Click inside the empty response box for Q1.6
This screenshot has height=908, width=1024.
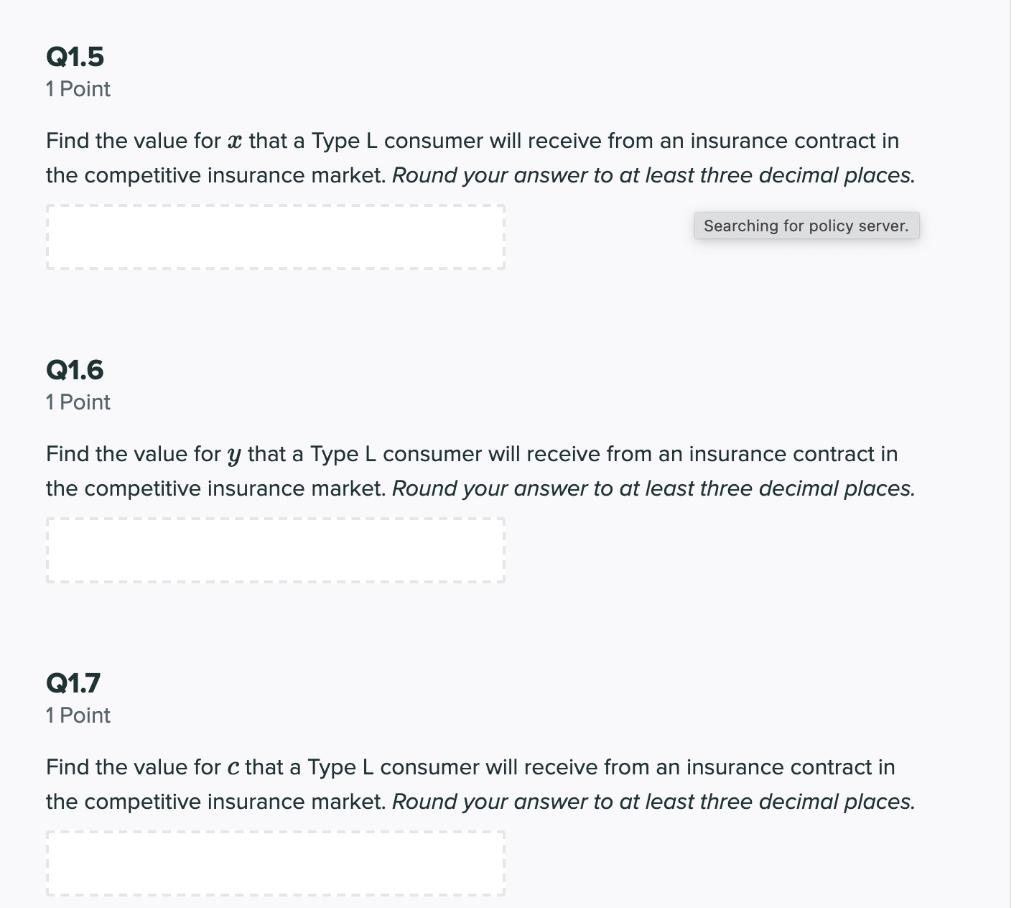(x=275, y=549)
